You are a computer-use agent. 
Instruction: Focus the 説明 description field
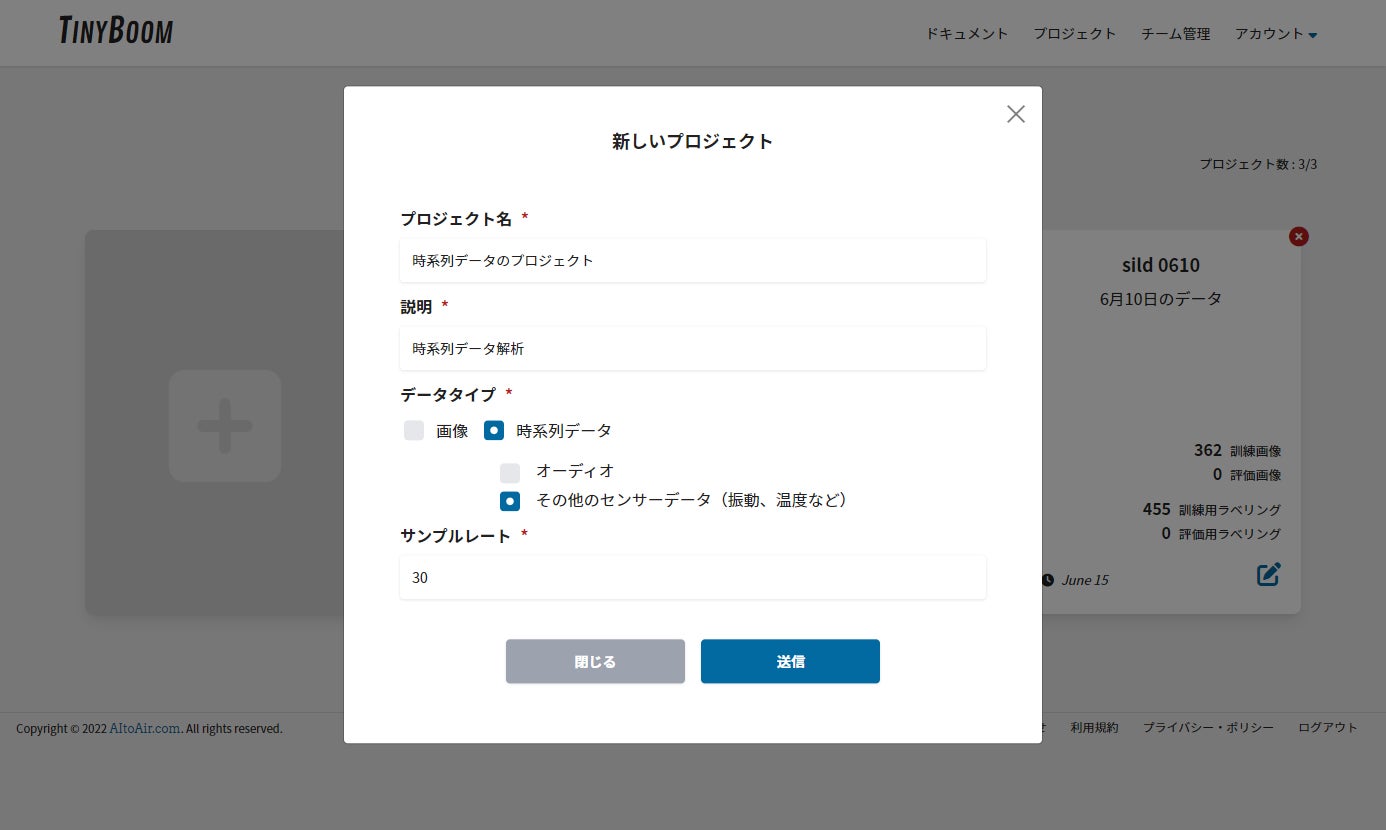tap(693, 348)
